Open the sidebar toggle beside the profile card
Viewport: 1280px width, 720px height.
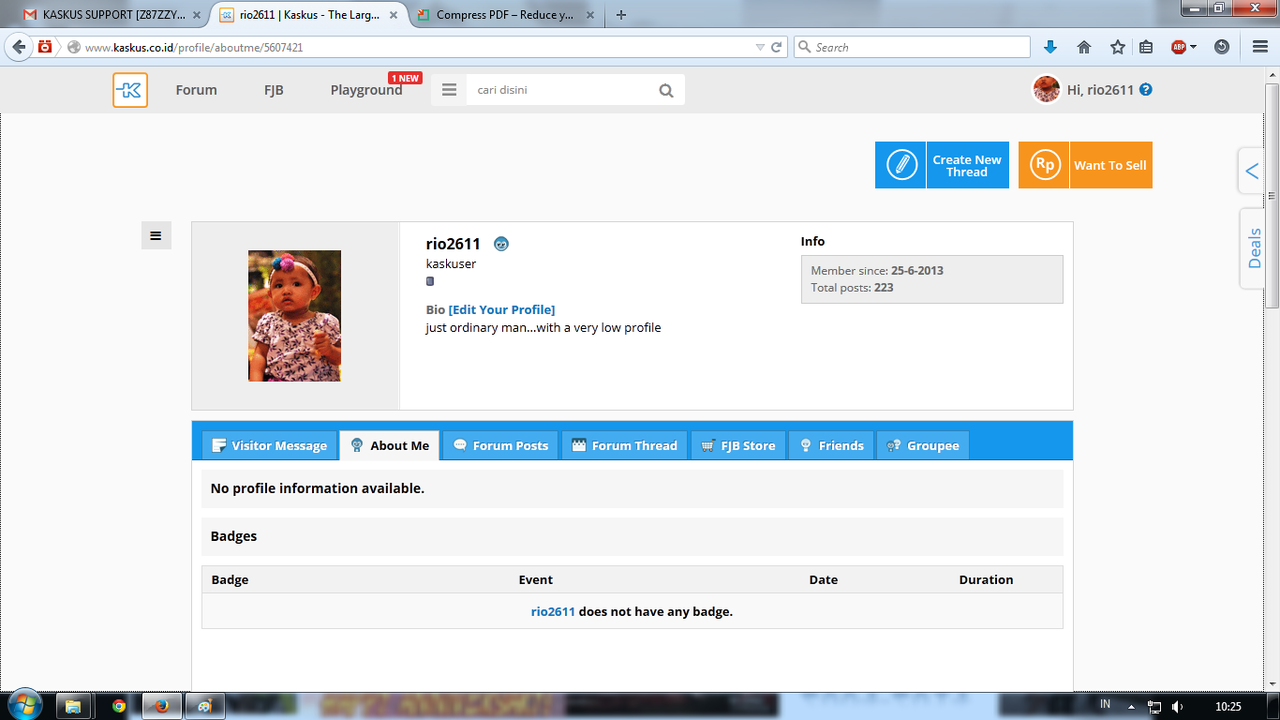pyautogui.click(x=156, y=236)
